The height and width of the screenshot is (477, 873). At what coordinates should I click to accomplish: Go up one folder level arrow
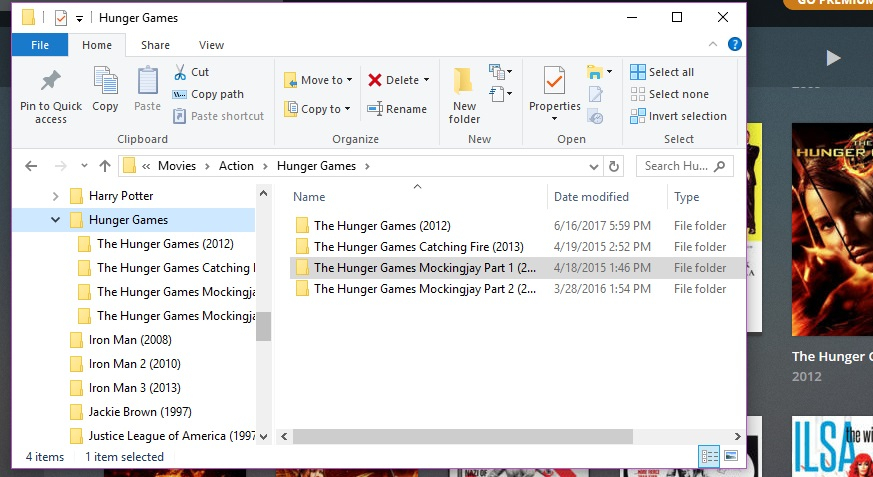[105, 166]
